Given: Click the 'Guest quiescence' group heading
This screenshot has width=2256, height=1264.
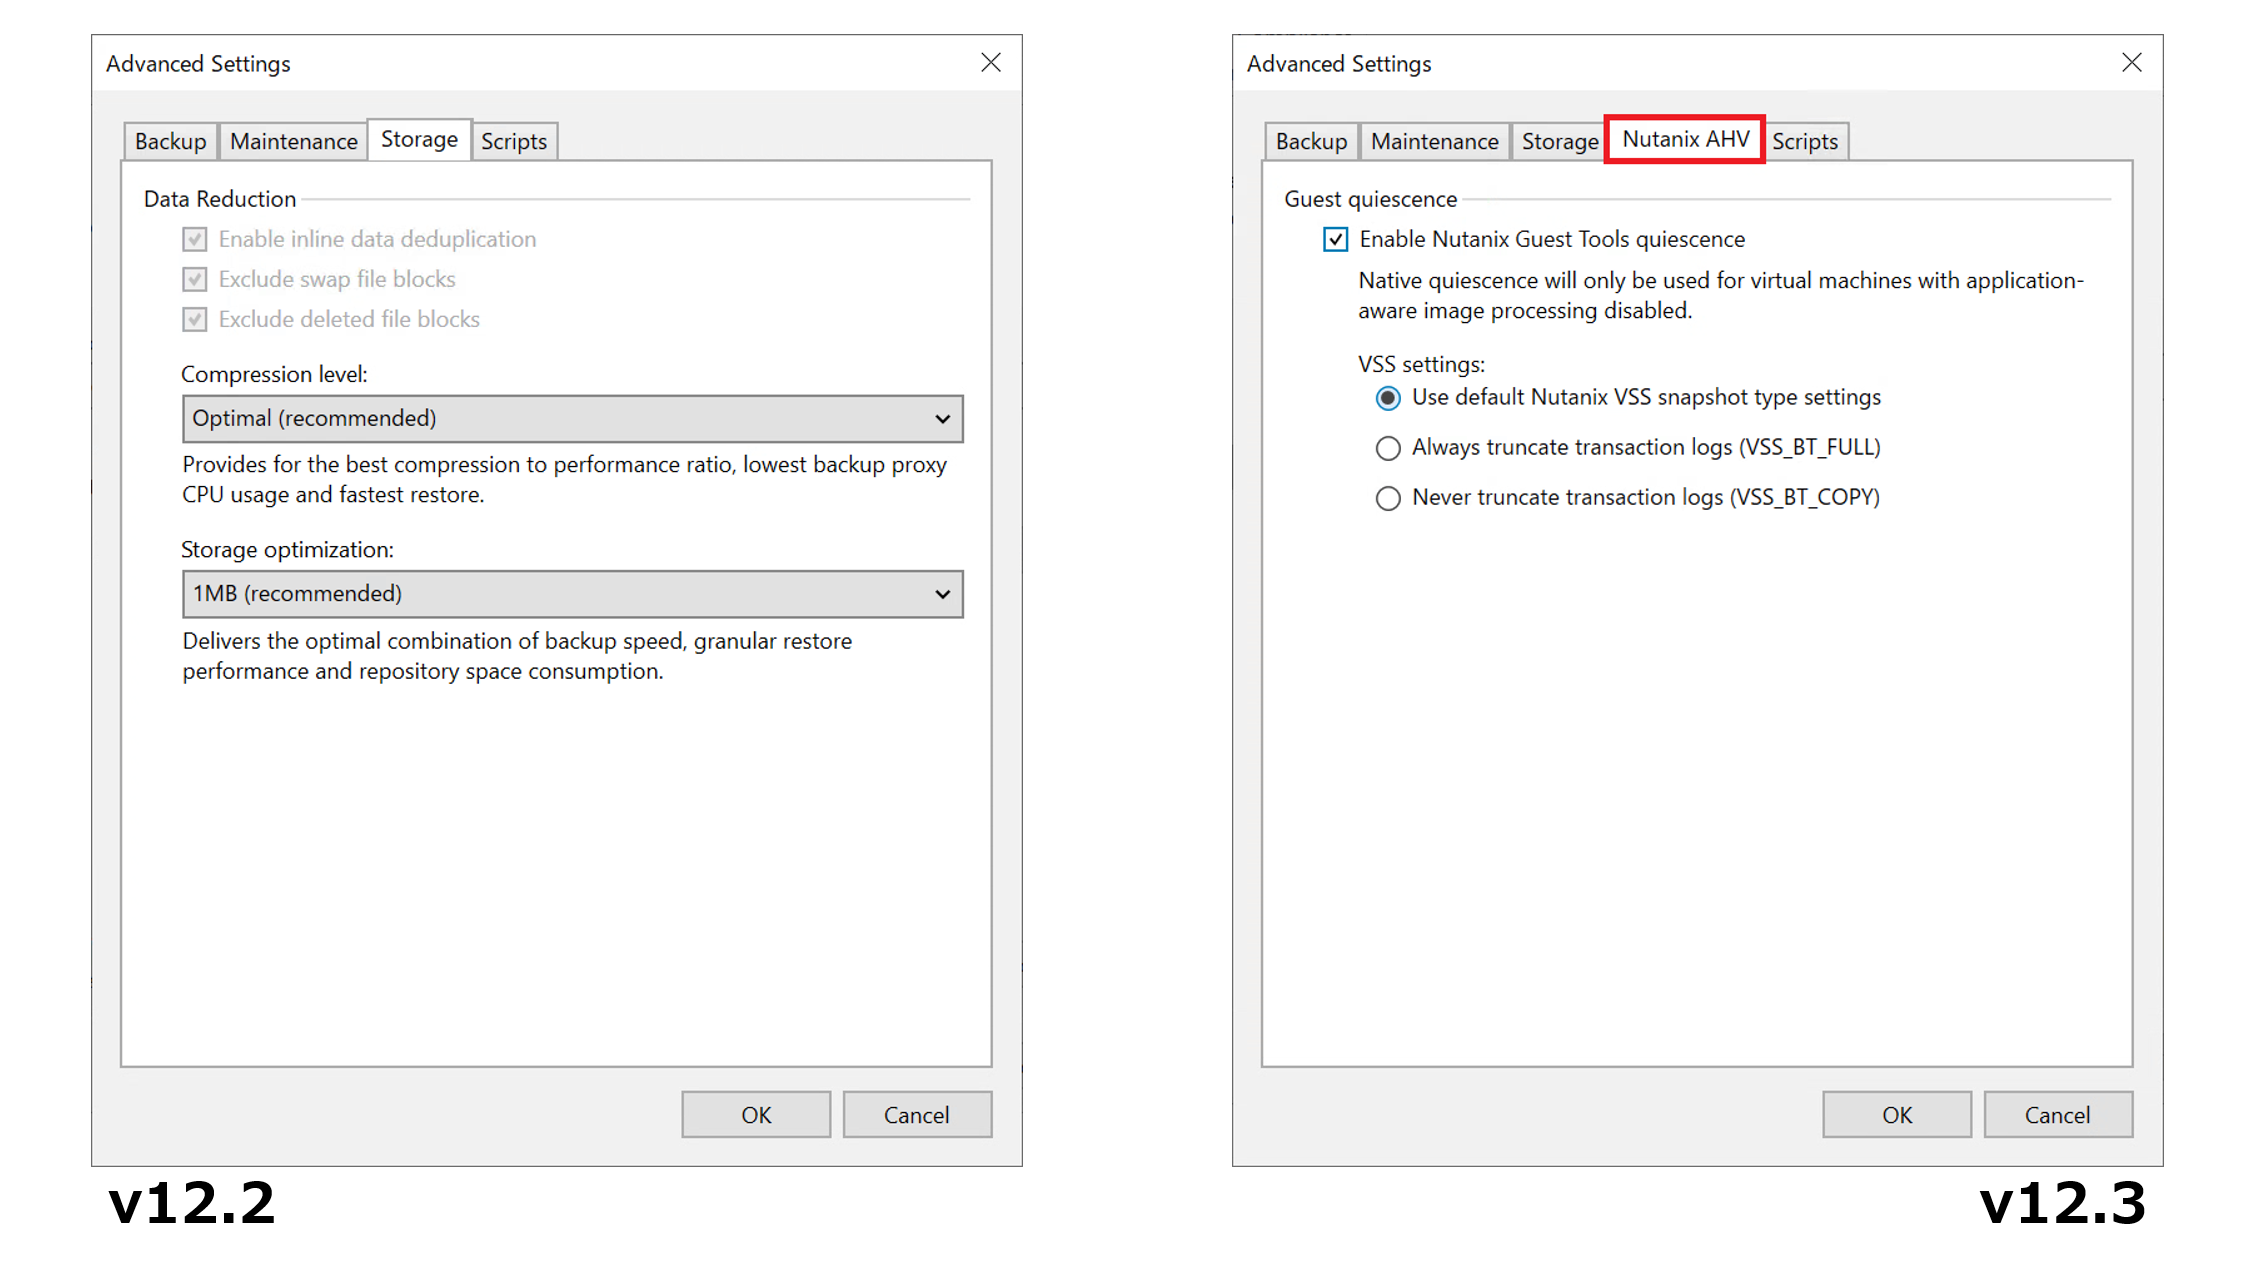Looking at the screenshot, I should (x=1371, y=199).
